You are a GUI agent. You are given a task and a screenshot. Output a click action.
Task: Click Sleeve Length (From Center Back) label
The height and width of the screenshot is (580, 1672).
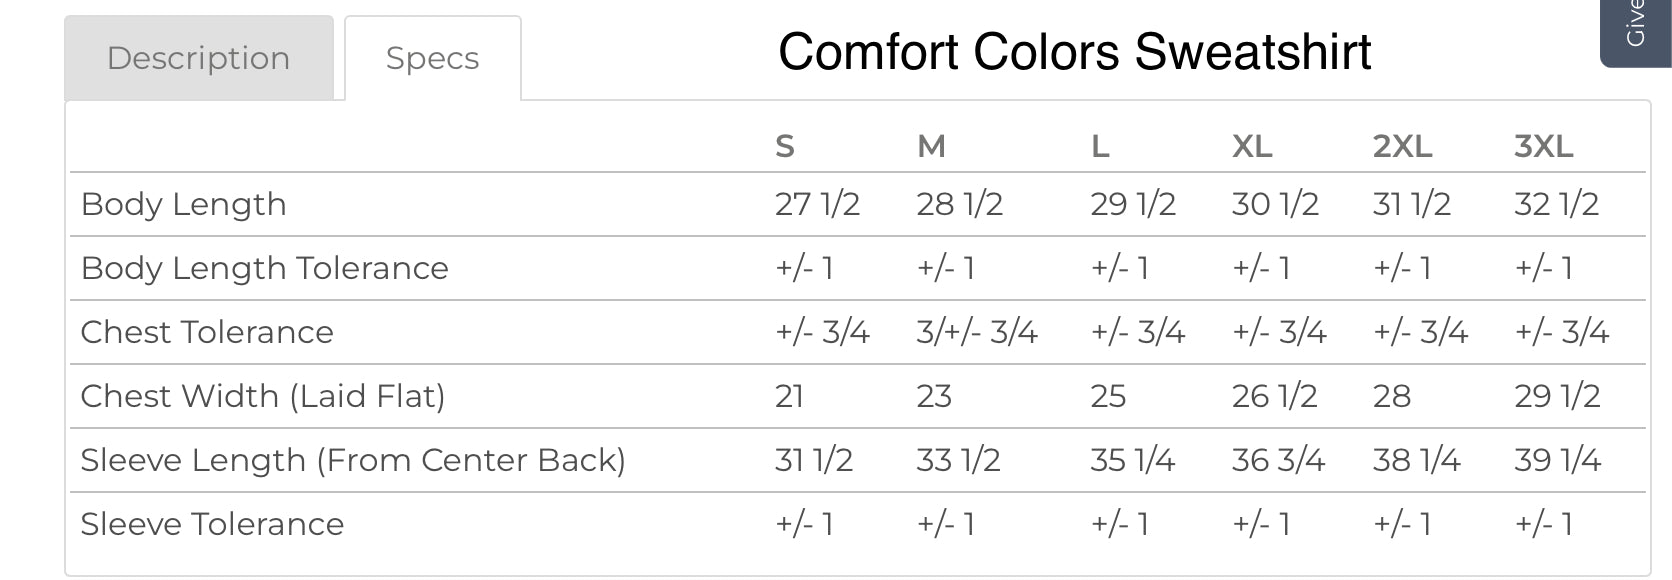pos(352,460)
